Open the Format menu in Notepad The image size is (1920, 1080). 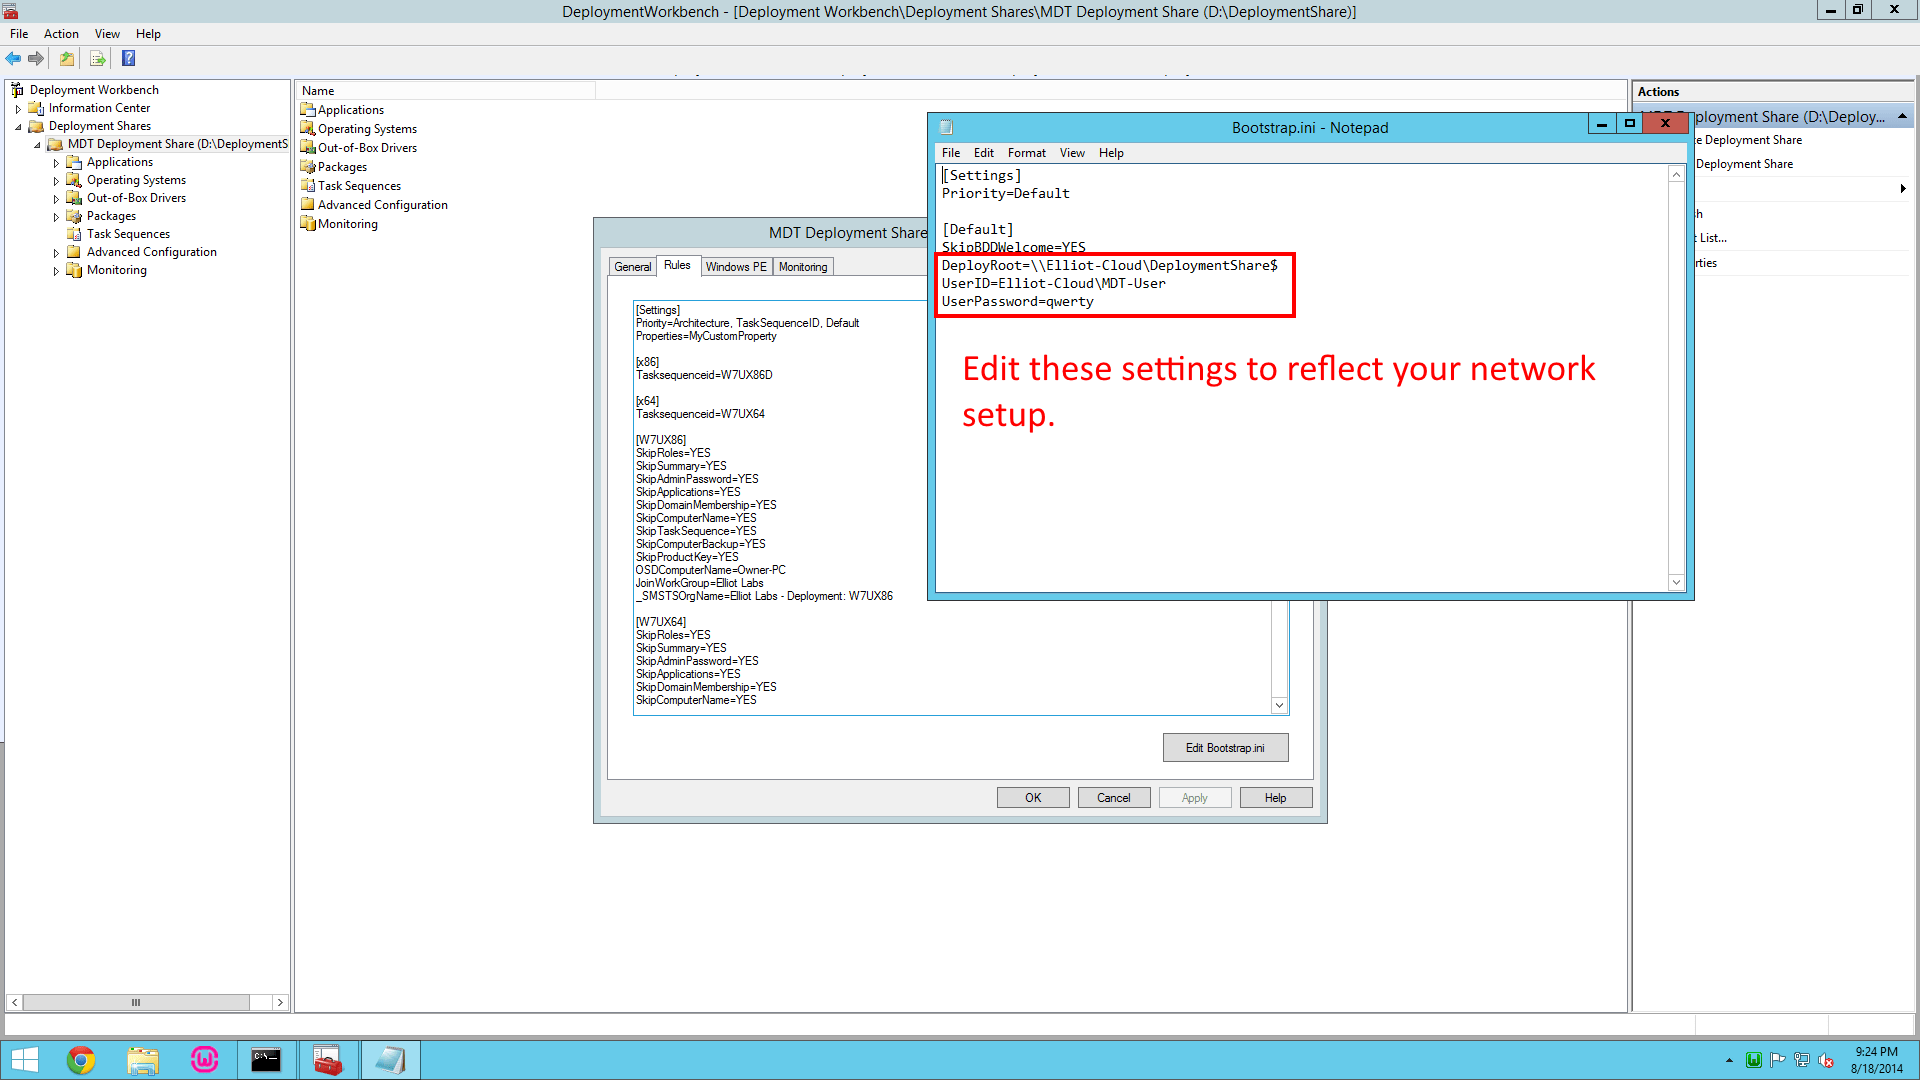coord(1026,152)
